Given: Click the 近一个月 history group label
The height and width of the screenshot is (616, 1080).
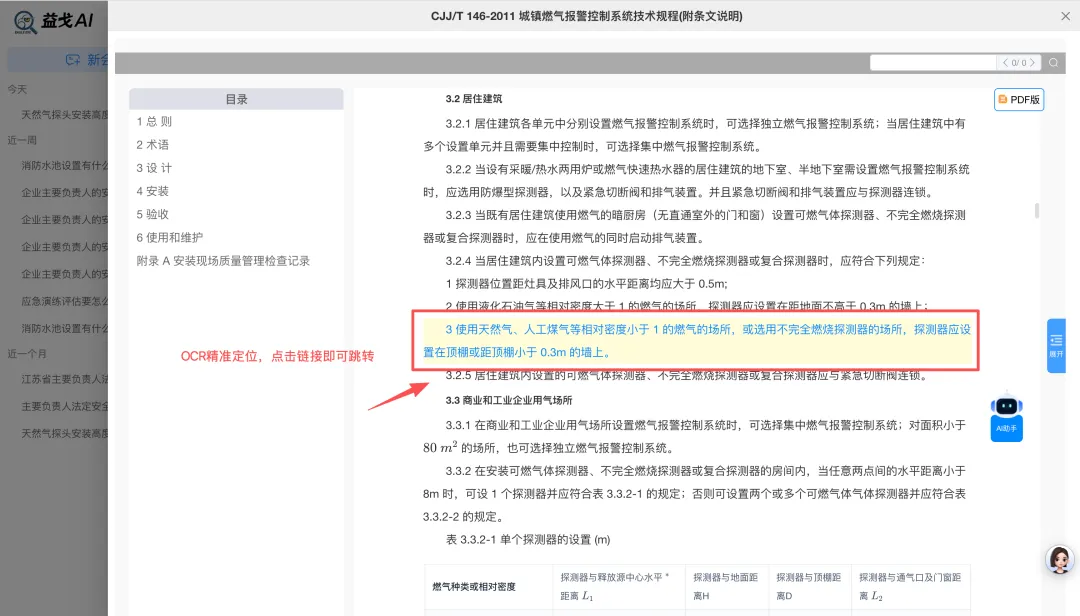Looking at the screenshot, I should pyautogui.click(x=27, y=353).
